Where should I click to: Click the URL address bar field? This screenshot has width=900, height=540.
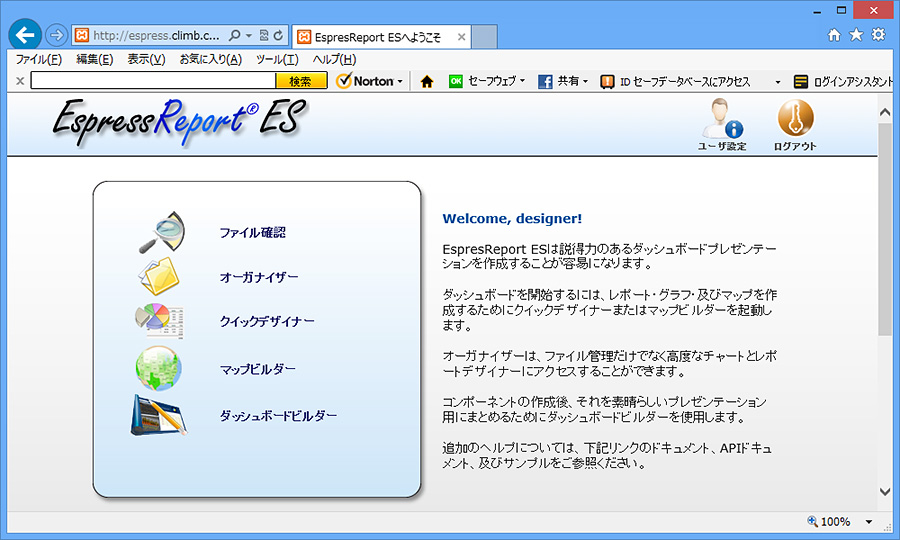[156, 36]
